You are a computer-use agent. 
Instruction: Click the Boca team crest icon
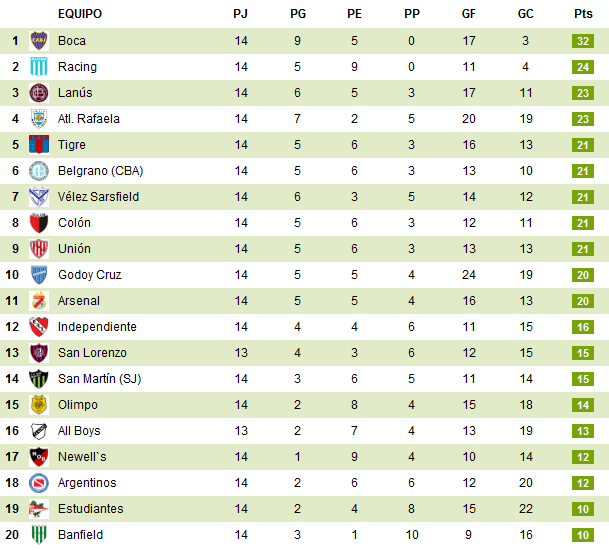pyautogui.click(x=39, y=41)
